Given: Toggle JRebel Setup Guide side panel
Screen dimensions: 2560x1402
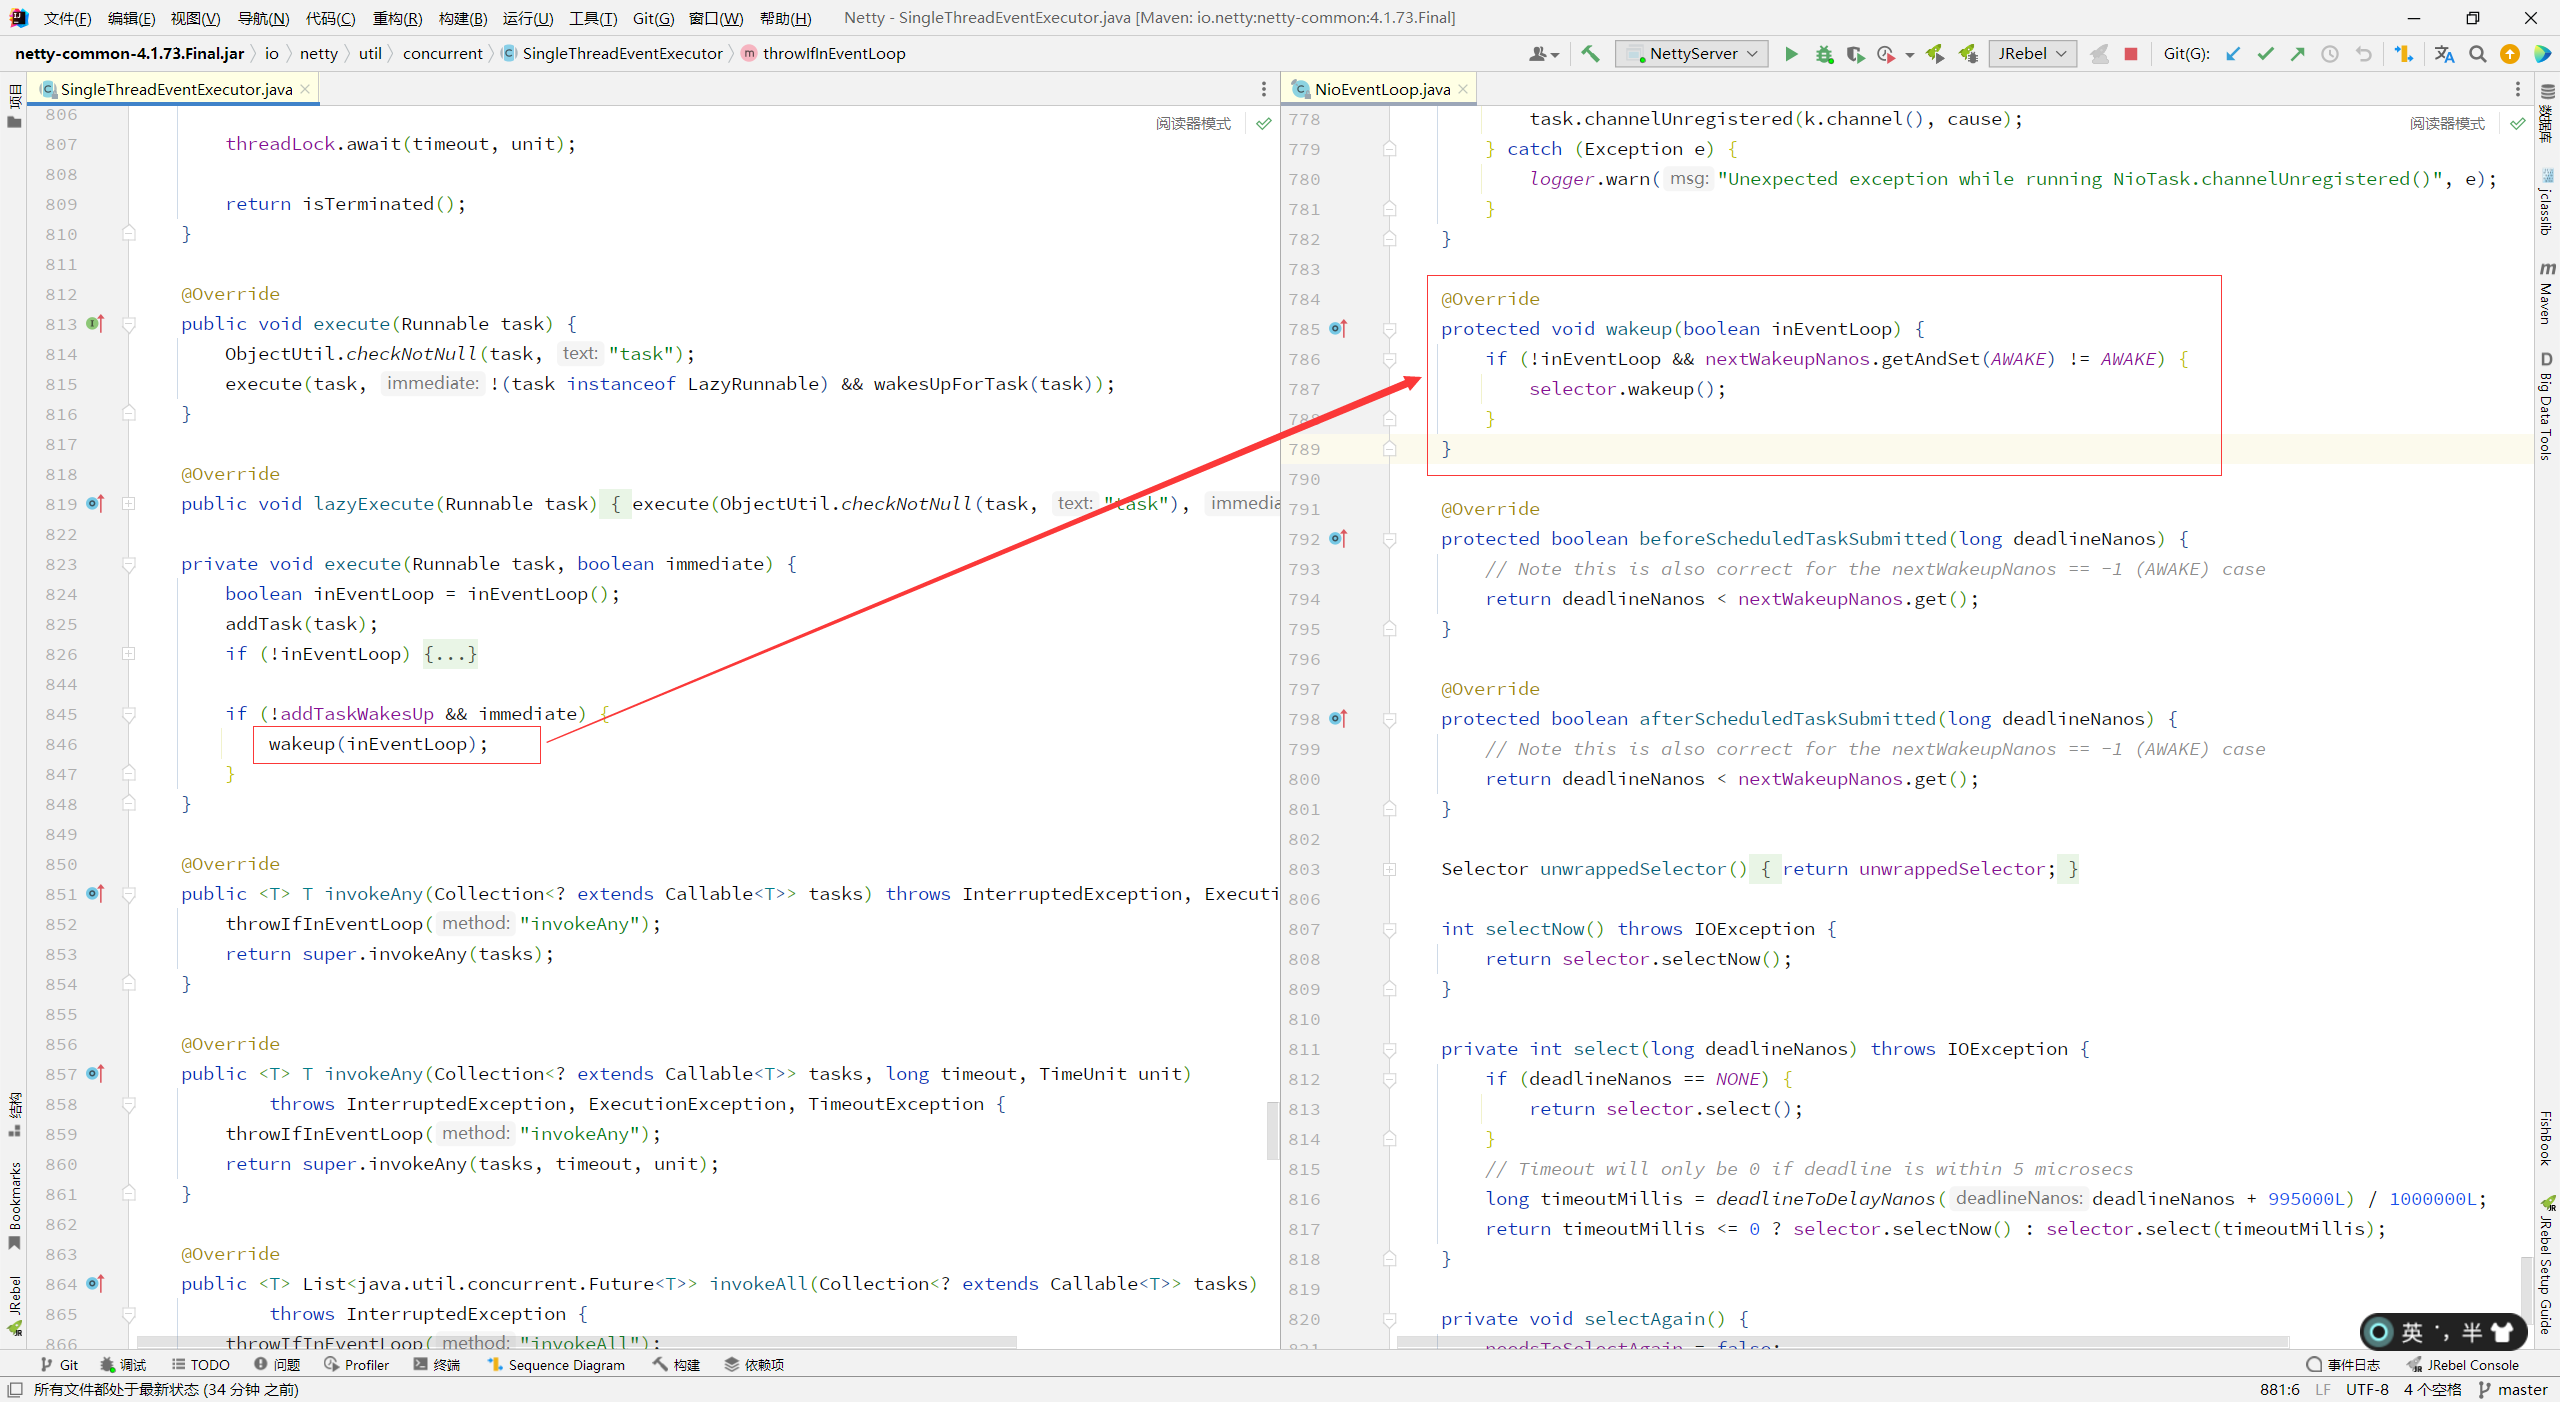Looking at the screenshot, I should [x=2546, y=1264].
